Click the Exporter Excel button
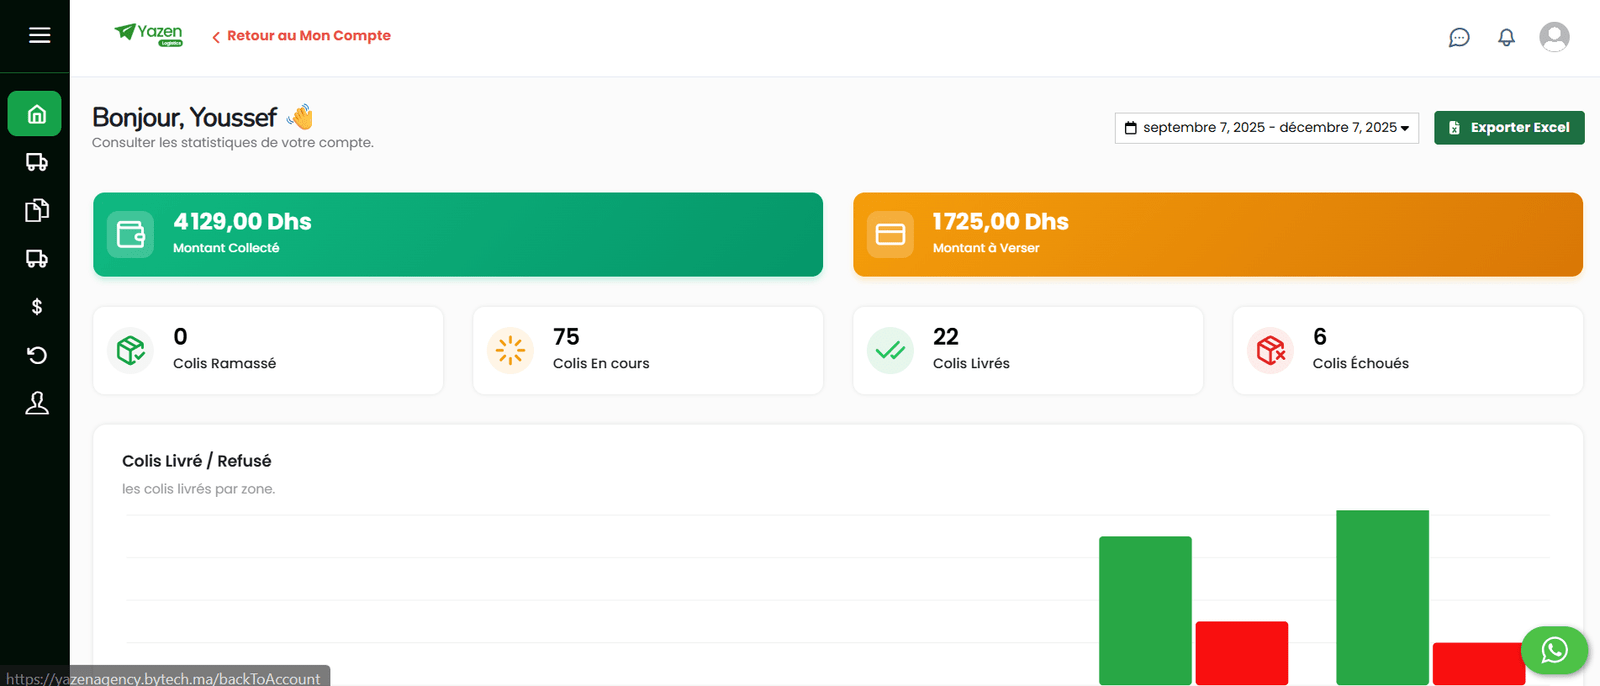Image resolution: width=1600 pixels, height=686 pixels. [x=1508, y=128]
